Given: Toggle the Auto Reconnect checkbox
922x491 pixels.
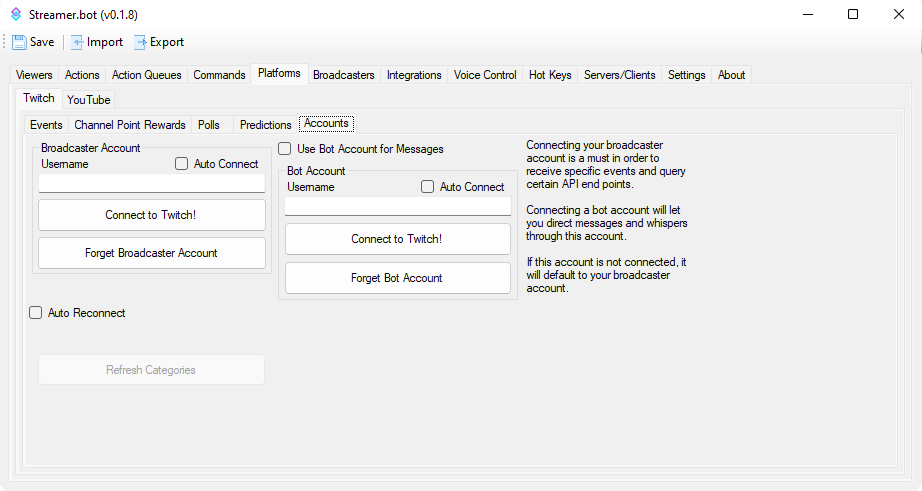Looking at the screenshot, I should pos(36,313).
